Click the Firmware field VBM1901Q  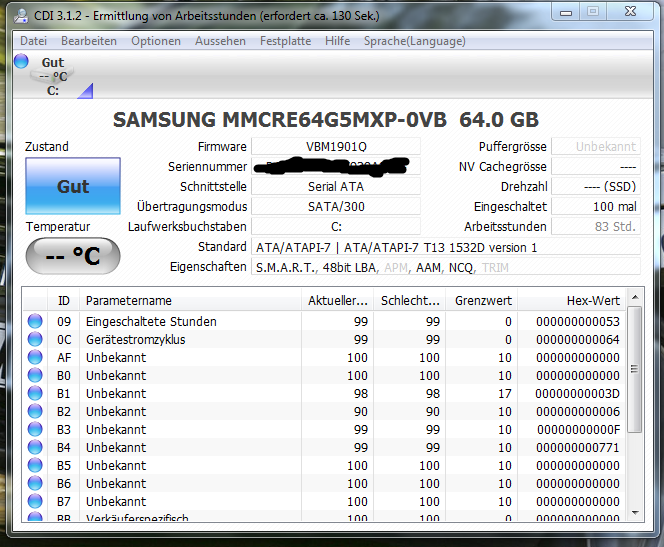pyautogui.click(x=336, y=146)
